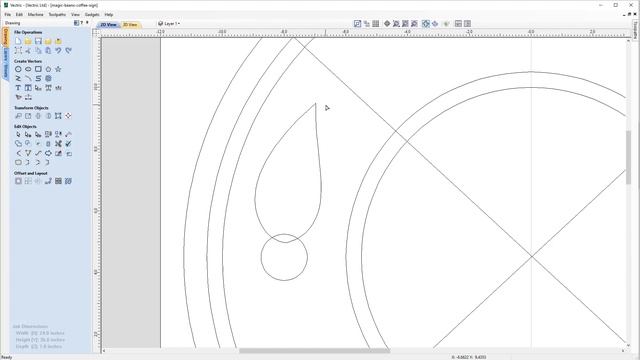Open the Align Objects tool
The image size is (640, 360).
click(x=68, y=116)
